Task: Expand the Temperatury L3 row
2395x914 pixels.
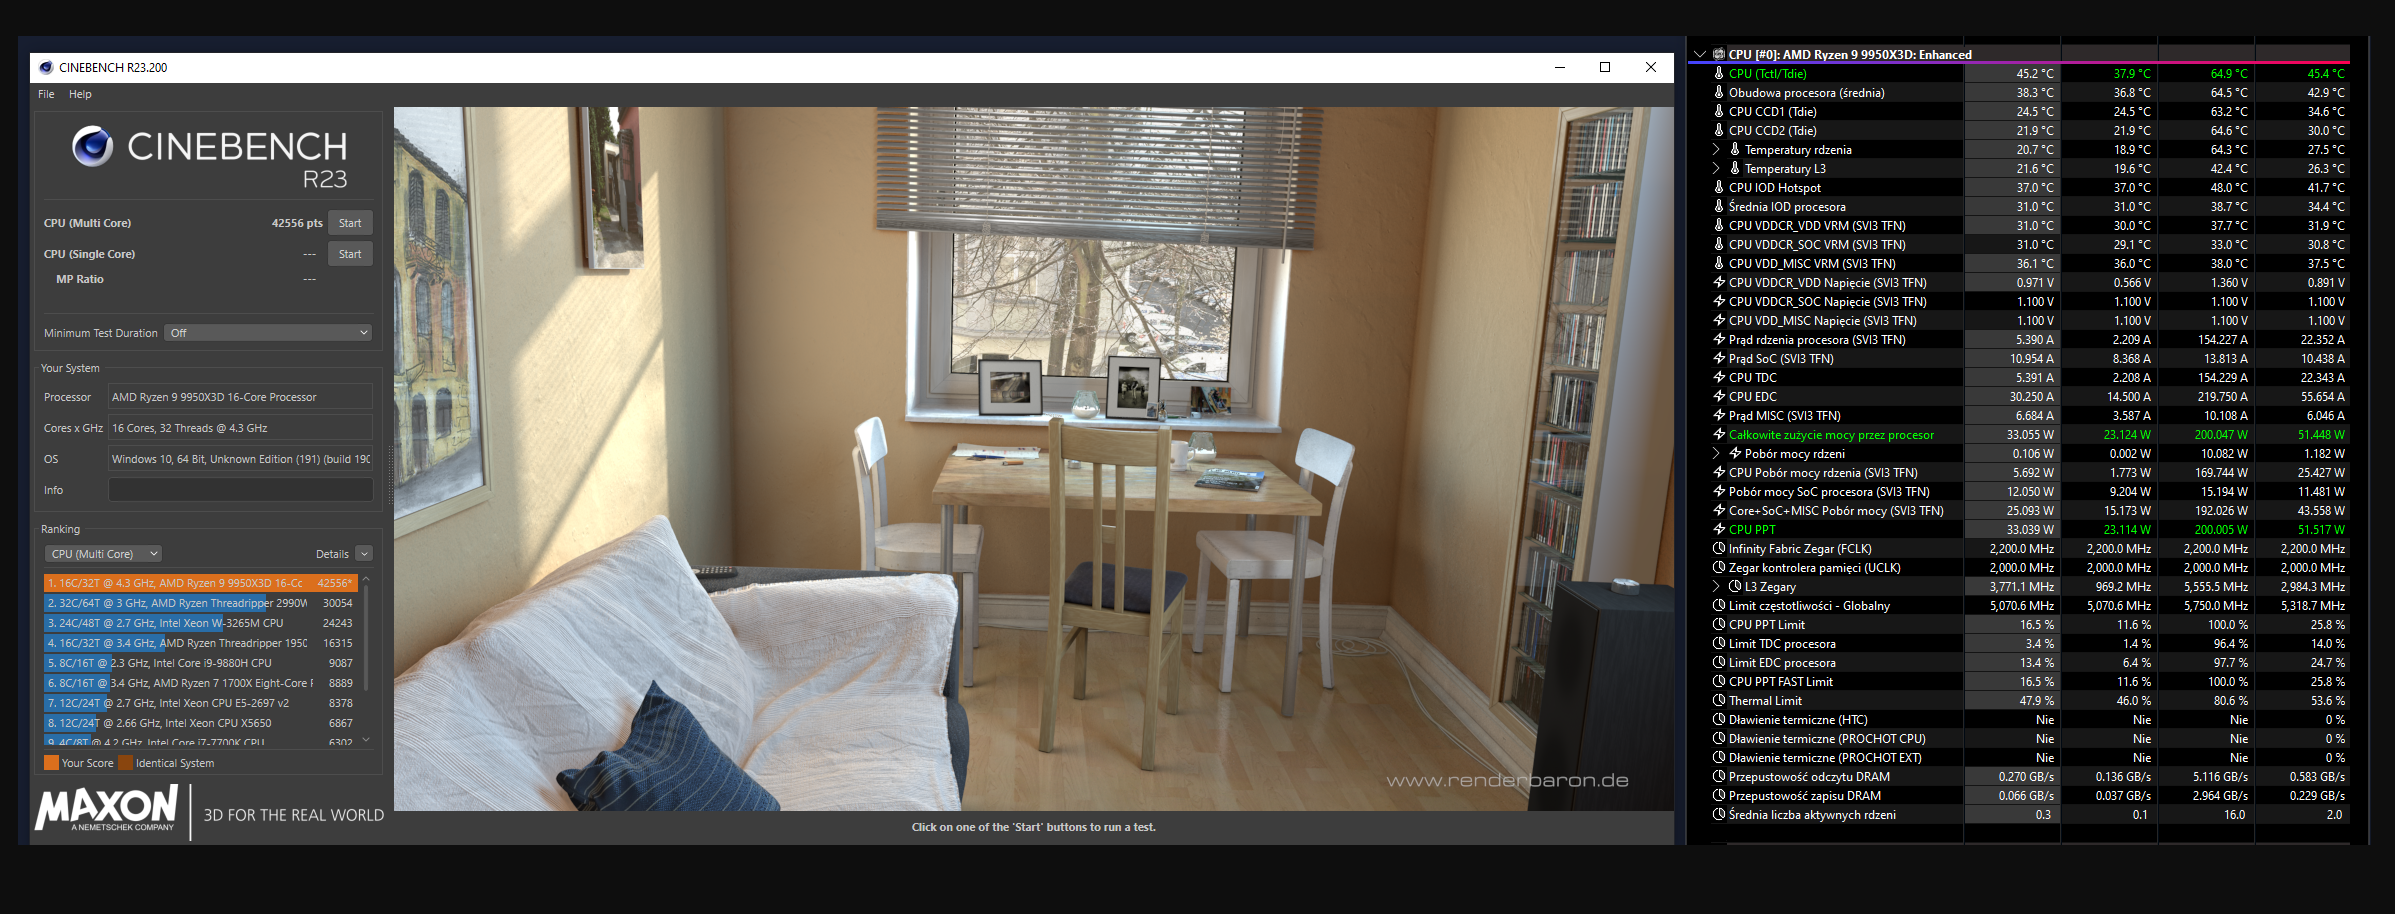Action: pyautogui.click(x=1717, y=168)
